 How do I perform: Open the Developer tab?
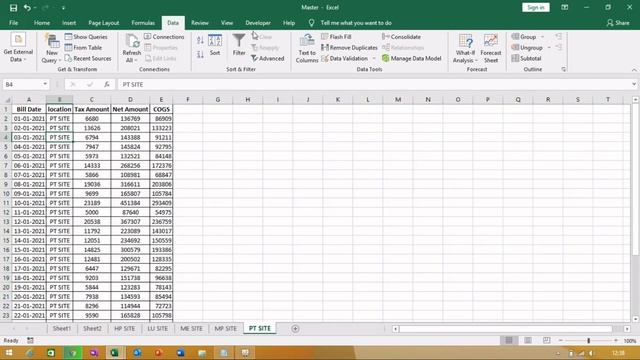[258, 23]
